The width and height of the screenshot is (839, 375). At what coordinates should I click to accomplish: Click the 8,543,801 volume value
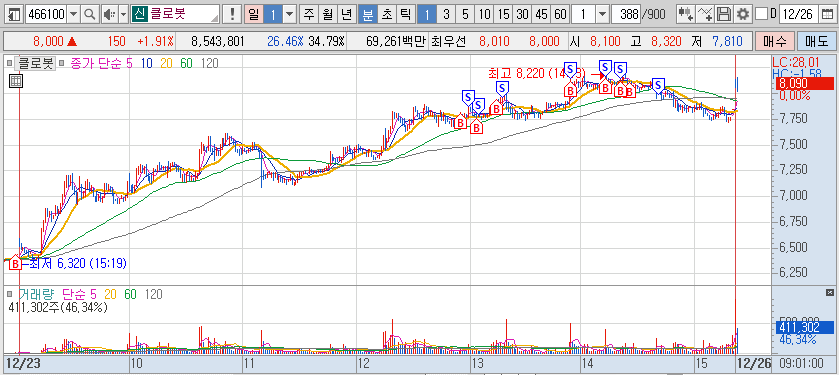point(217,41)
